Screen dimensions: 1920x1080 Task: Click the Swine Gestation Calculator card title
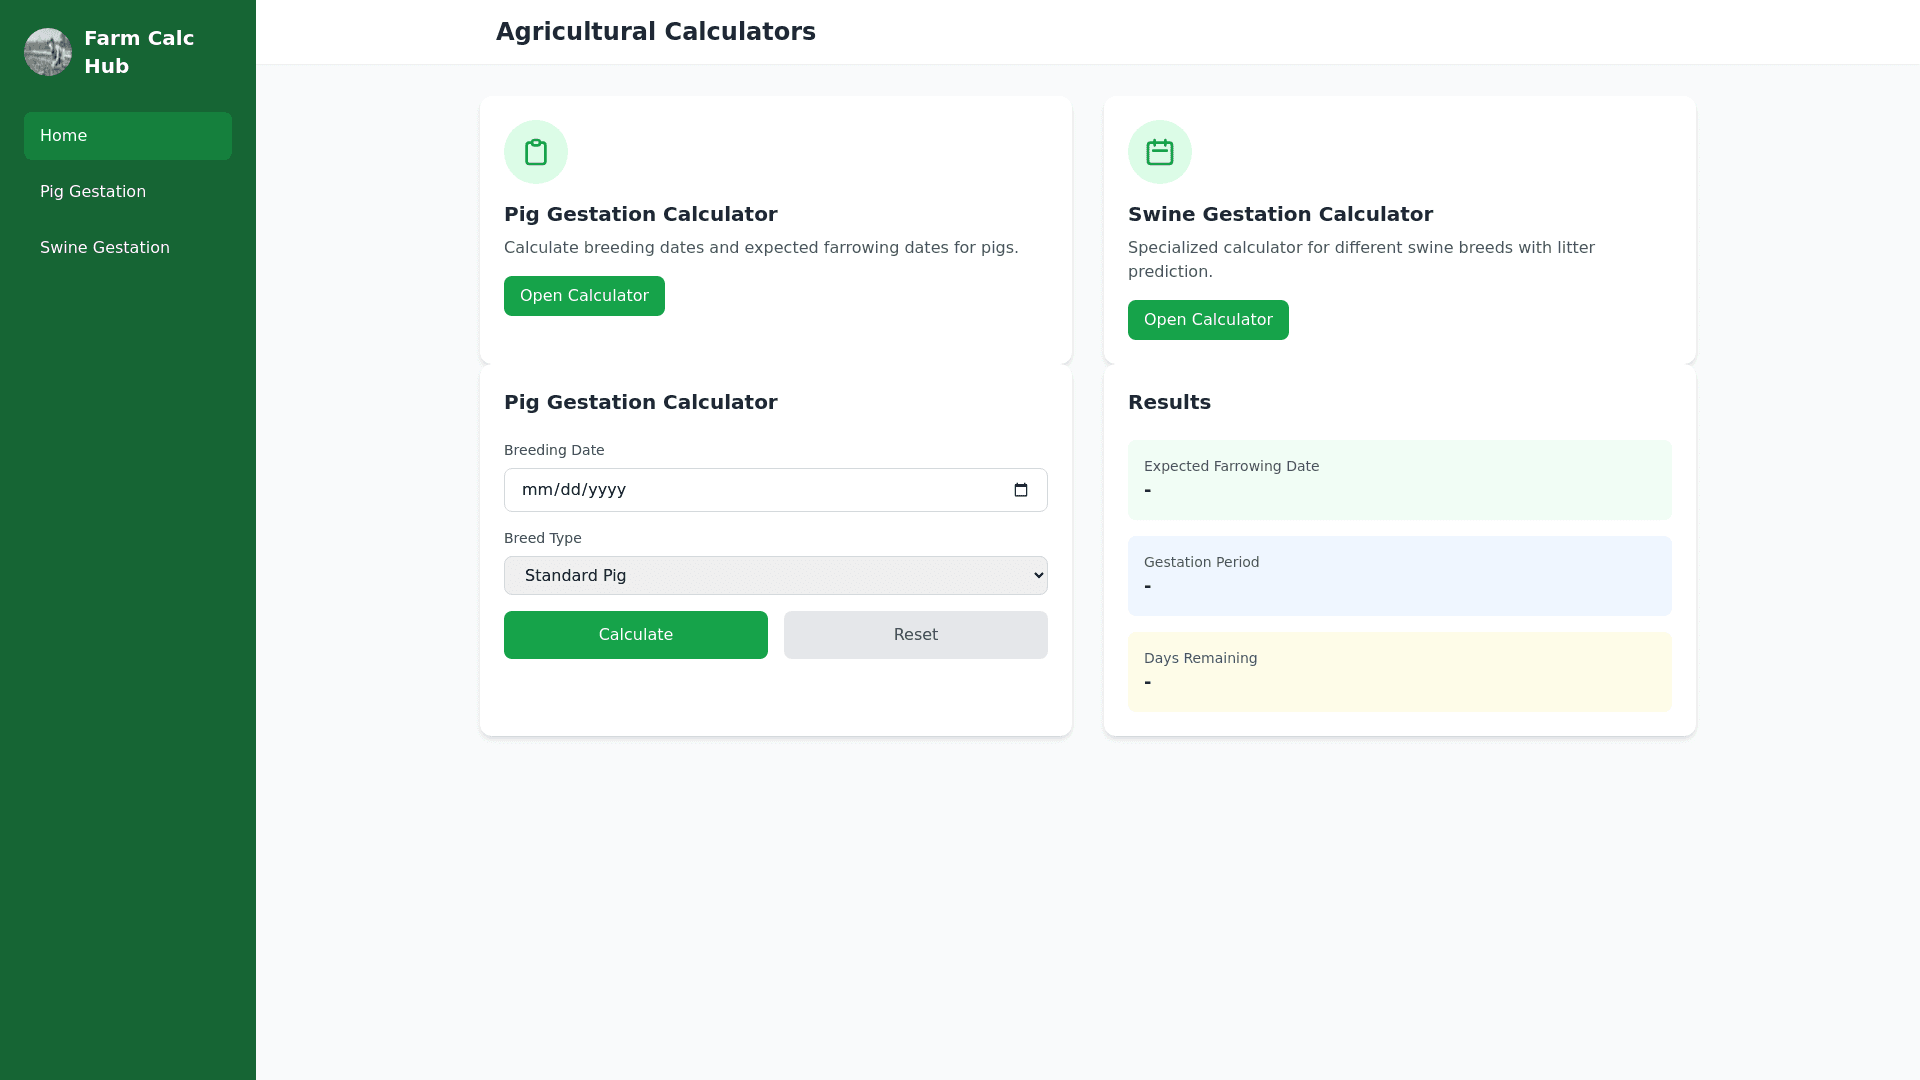[1280, 214]
